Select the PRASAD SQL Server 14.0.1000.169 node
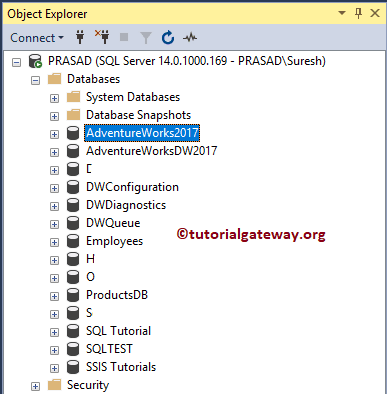This screenshot has height=394, width=387. 187,61
